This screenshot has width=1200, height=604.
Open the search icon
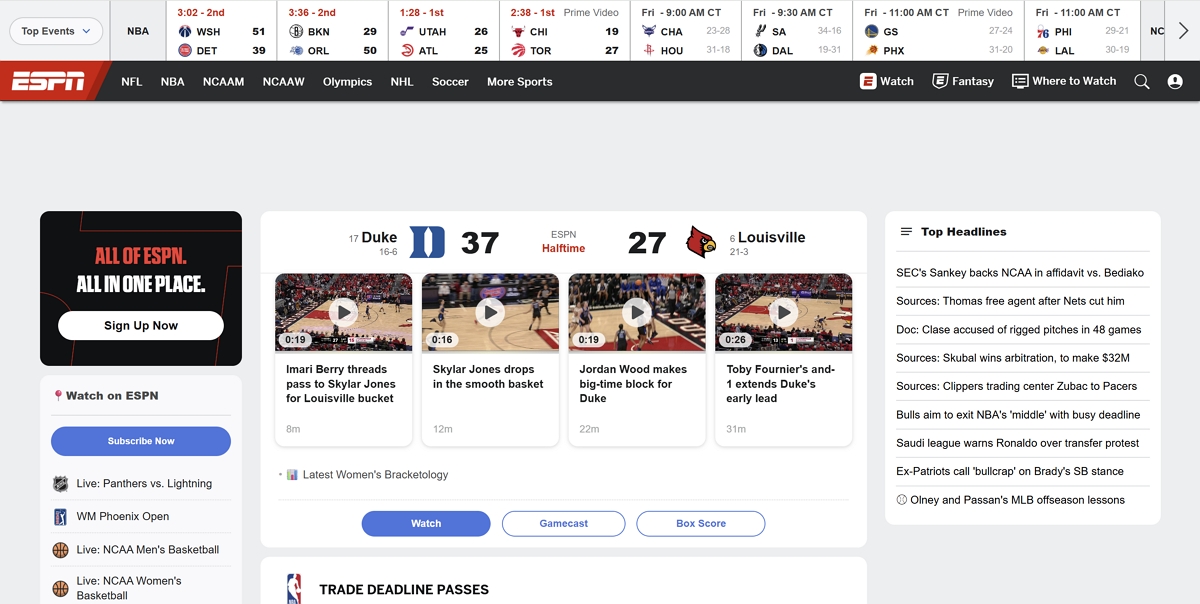tap(1141, 81)
